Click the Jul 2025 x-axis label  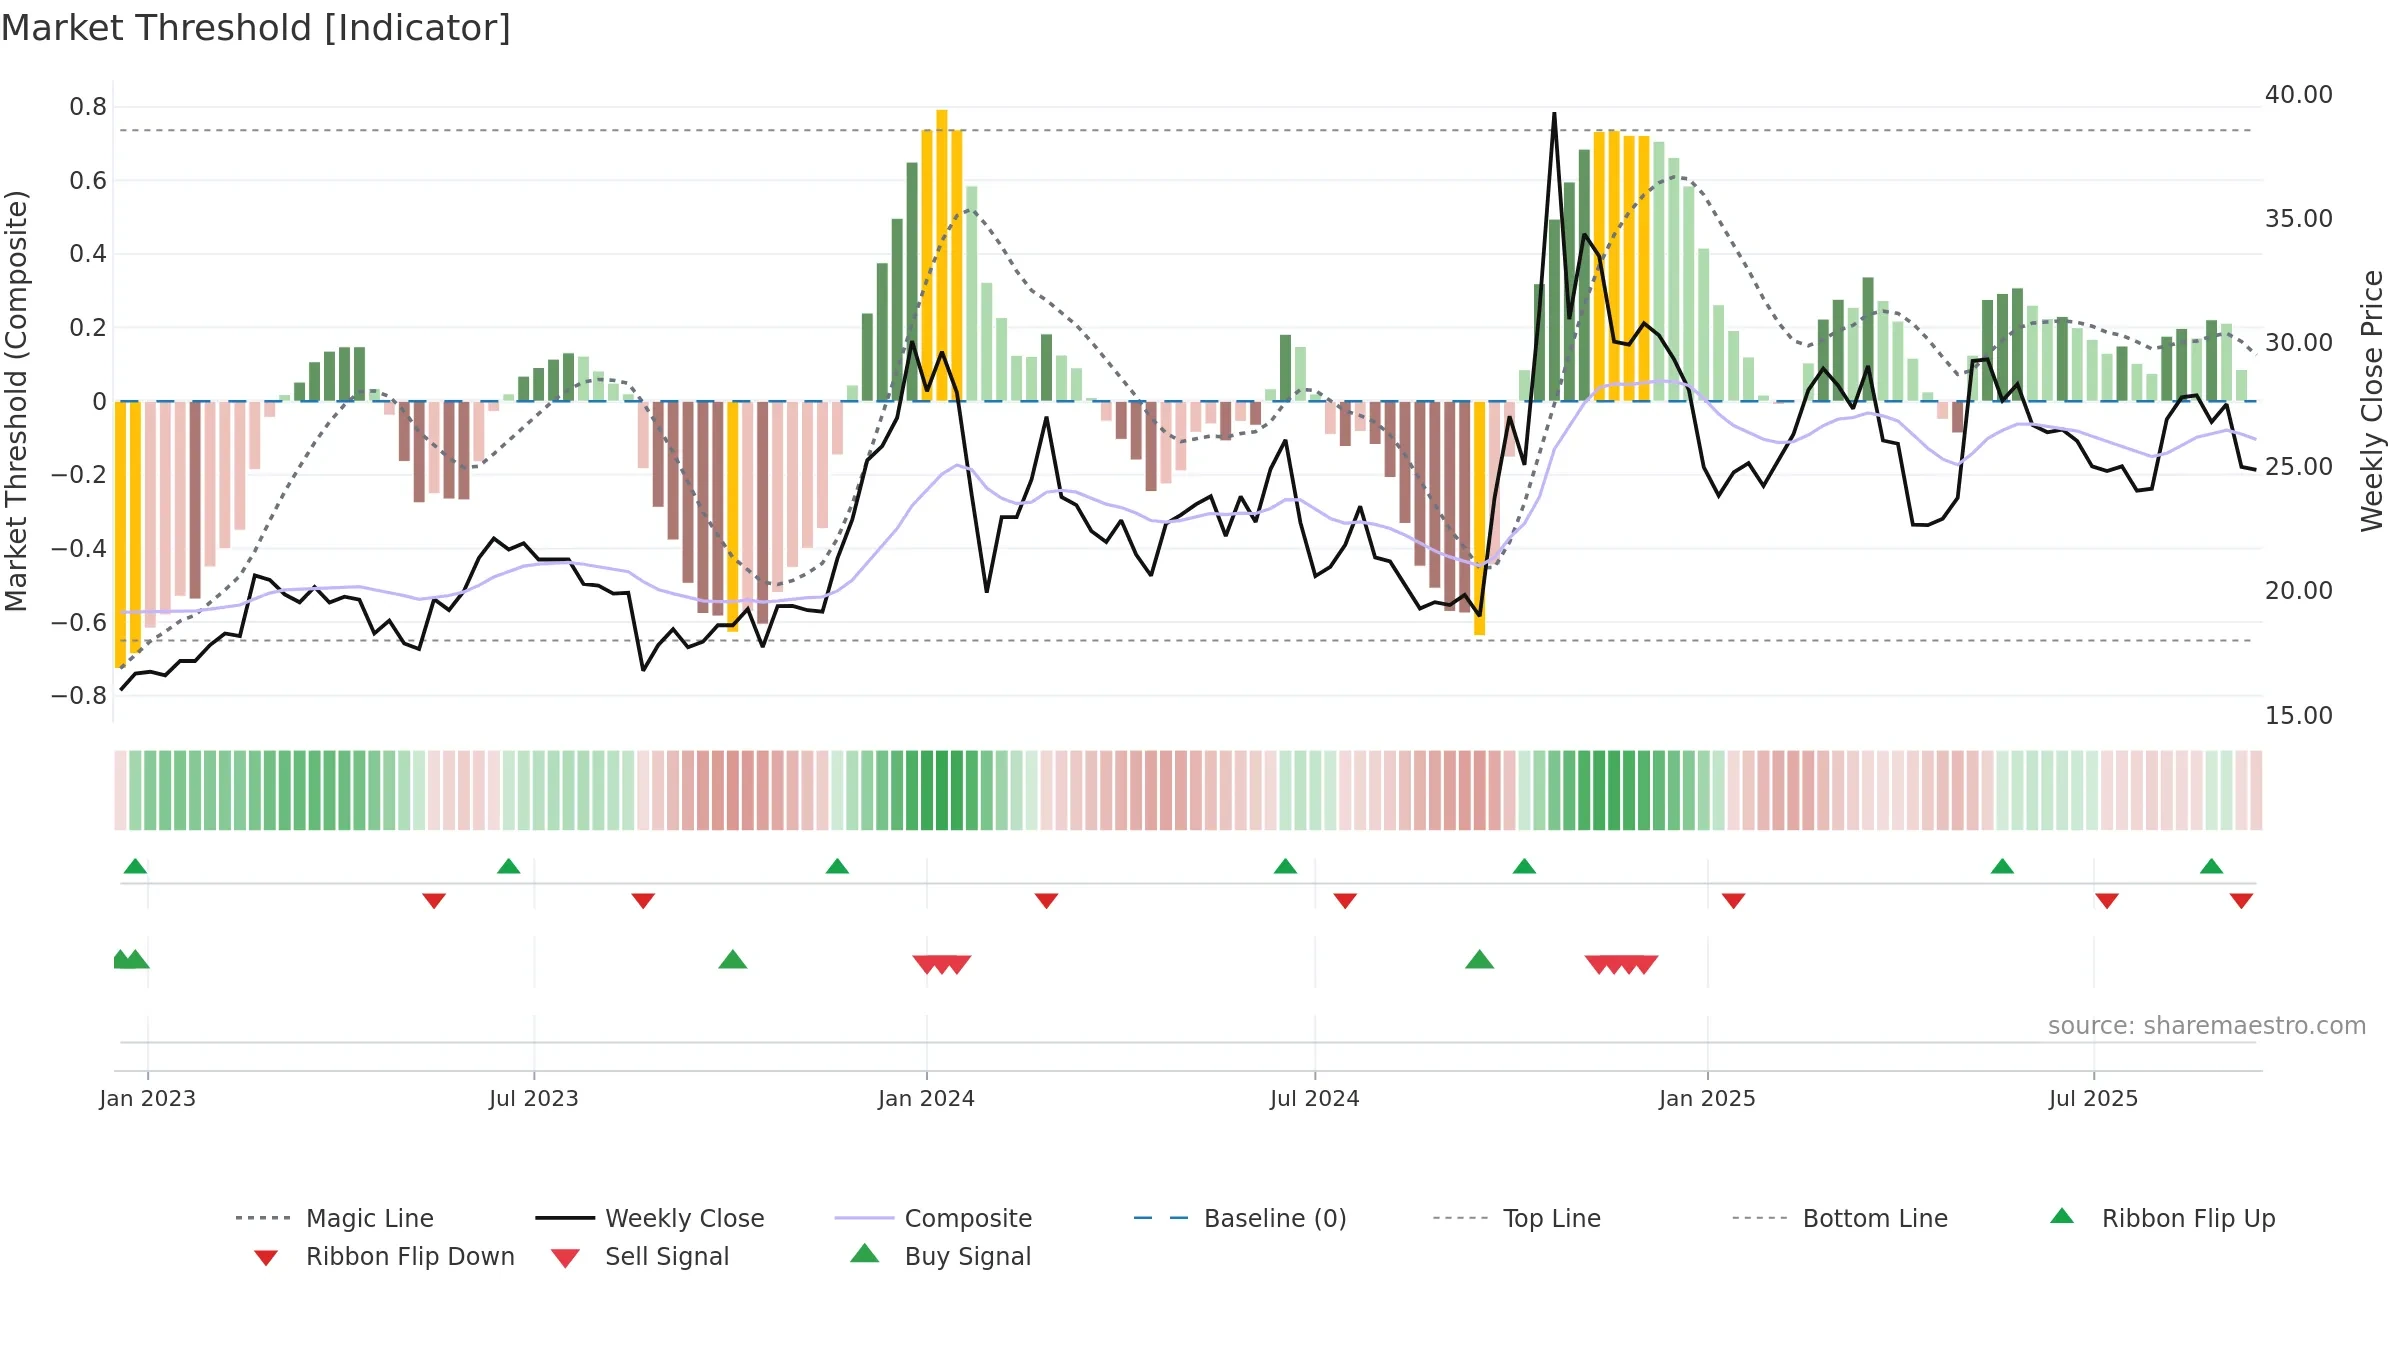pos(2093,1099)
